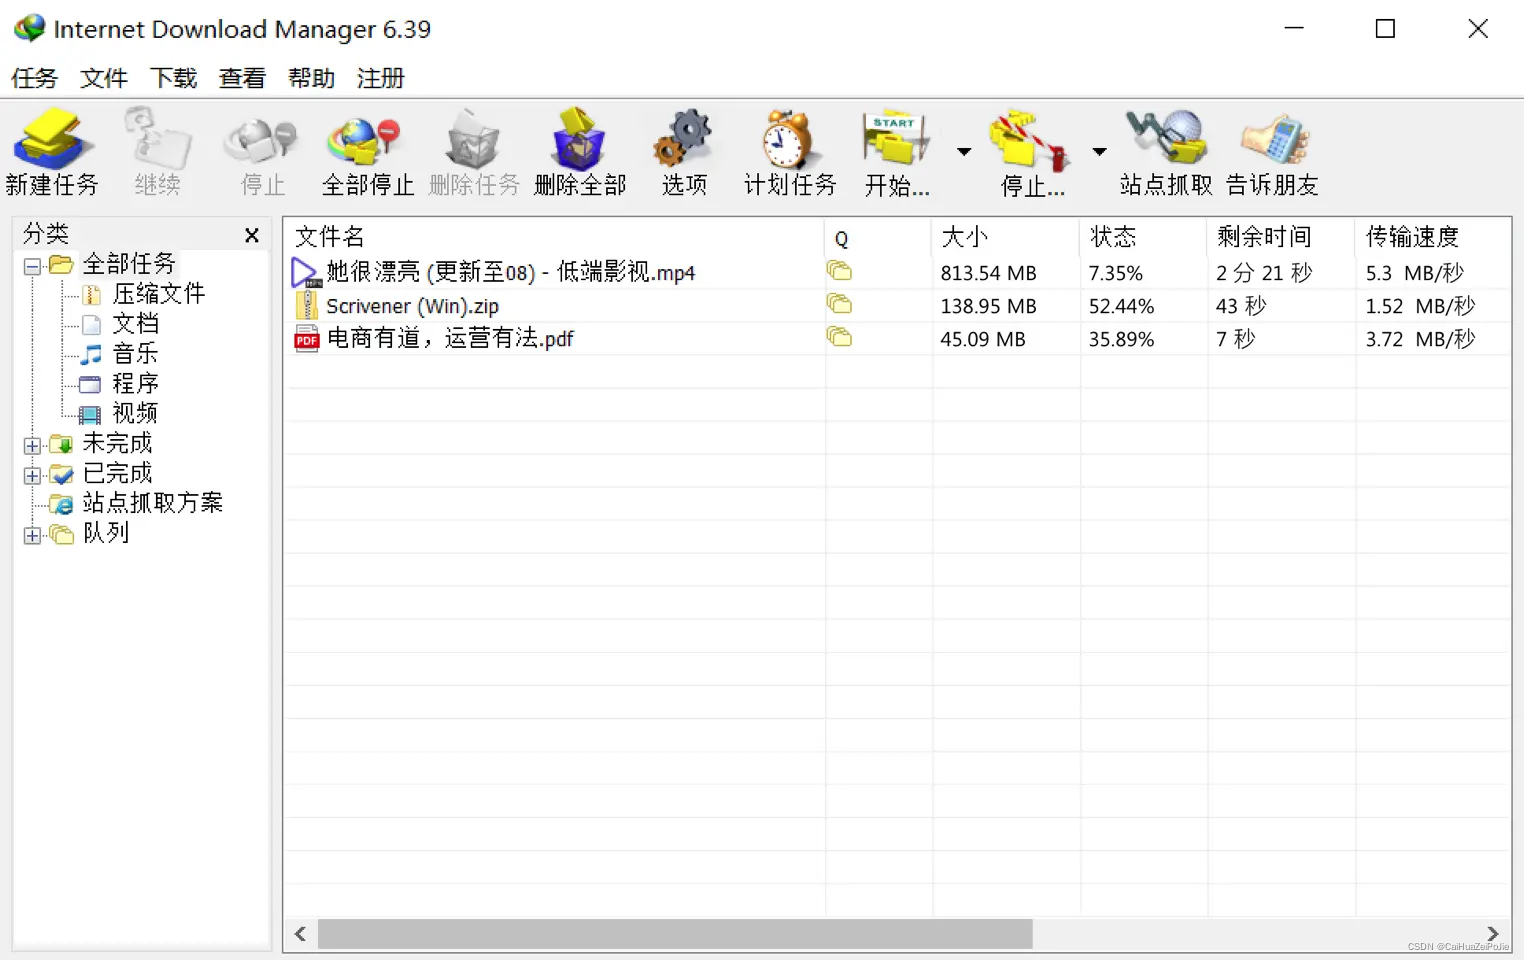Maximize the Internet Download Manager window
Screen dimensions: 1524x960
point(1385,29)
